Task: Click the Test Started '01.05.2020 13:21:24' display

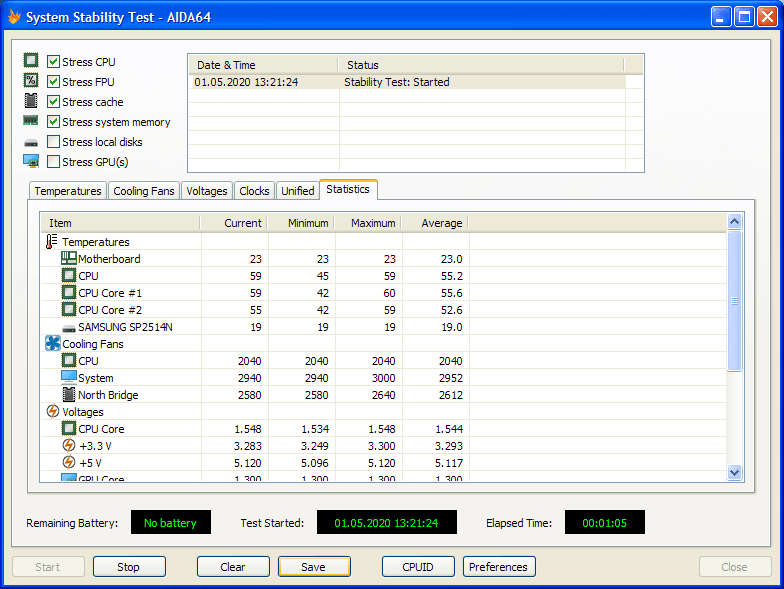Action: point(386,522)
